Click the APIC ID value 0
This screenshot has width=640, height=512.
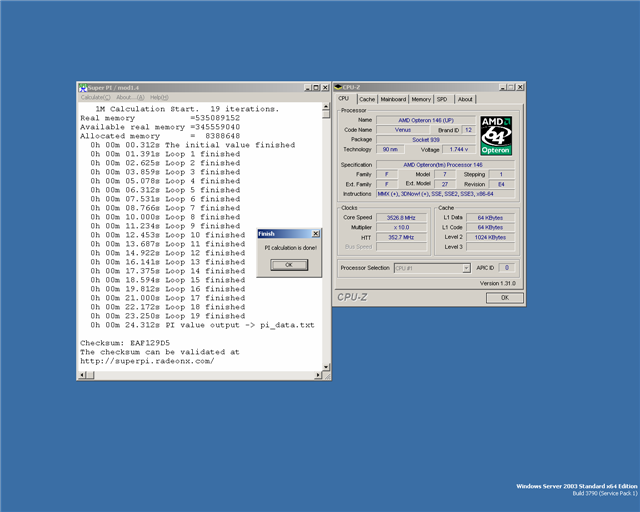507,268
